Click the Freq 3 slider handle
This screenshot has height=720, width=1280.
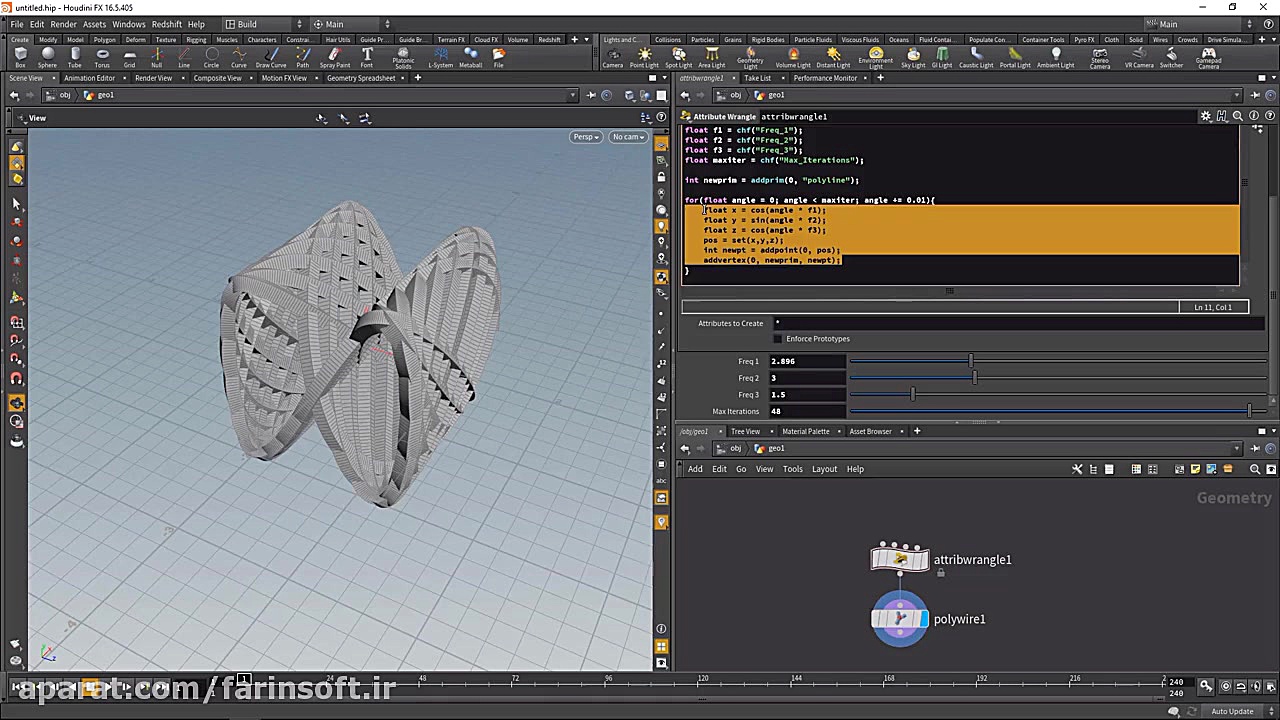tap(912, 395)
